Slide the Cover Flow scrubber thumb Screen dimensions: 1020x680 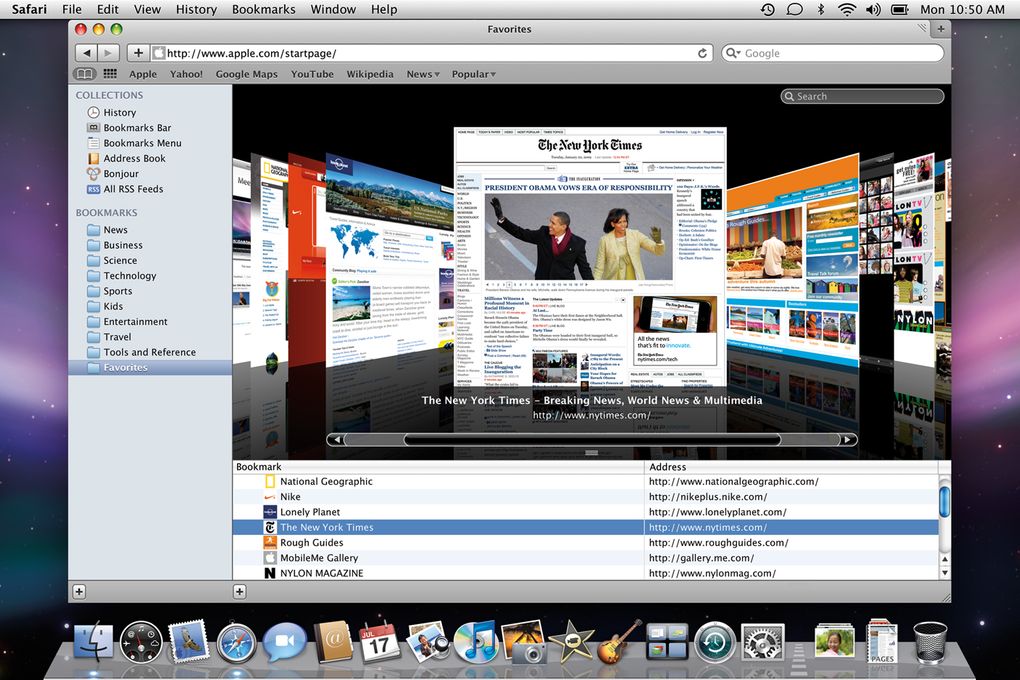(x=592, y=440)
